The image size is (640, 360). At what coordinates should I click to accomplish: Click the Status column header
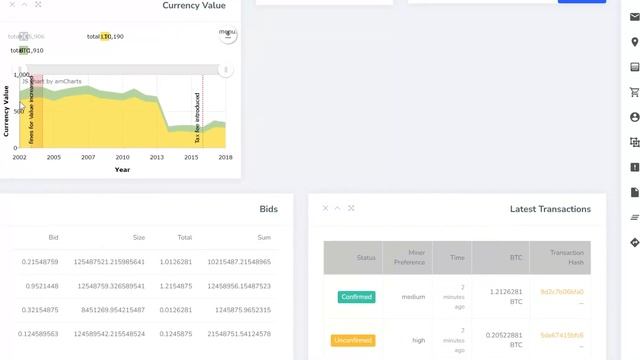[353, 258]
